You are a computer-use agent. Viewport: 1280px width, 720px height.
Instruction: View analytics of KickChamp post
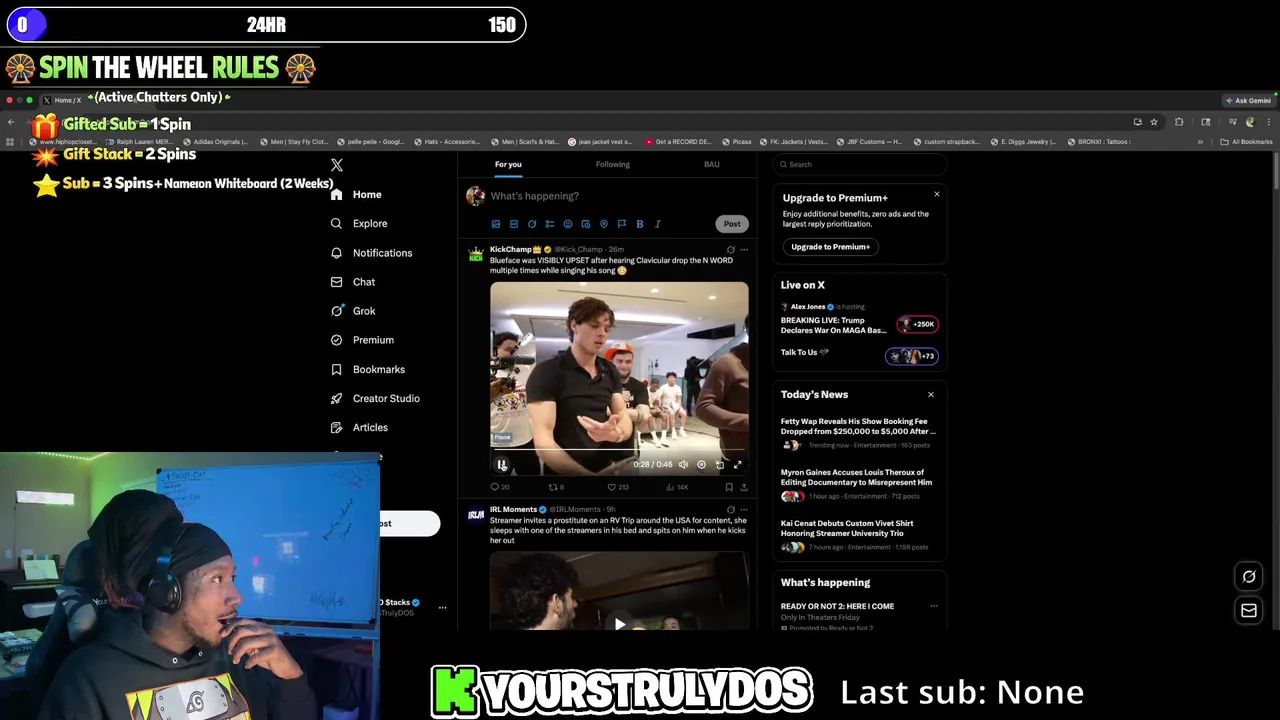[x=676, y=487]
